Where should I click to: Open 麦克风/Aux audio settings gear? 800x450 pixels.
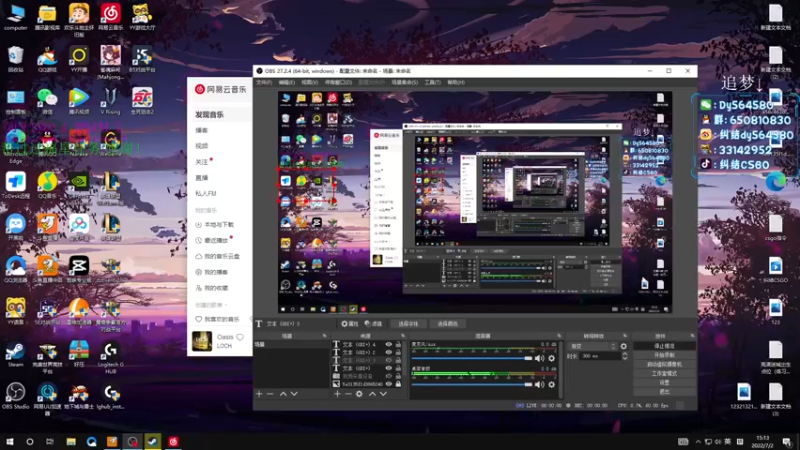552,358
